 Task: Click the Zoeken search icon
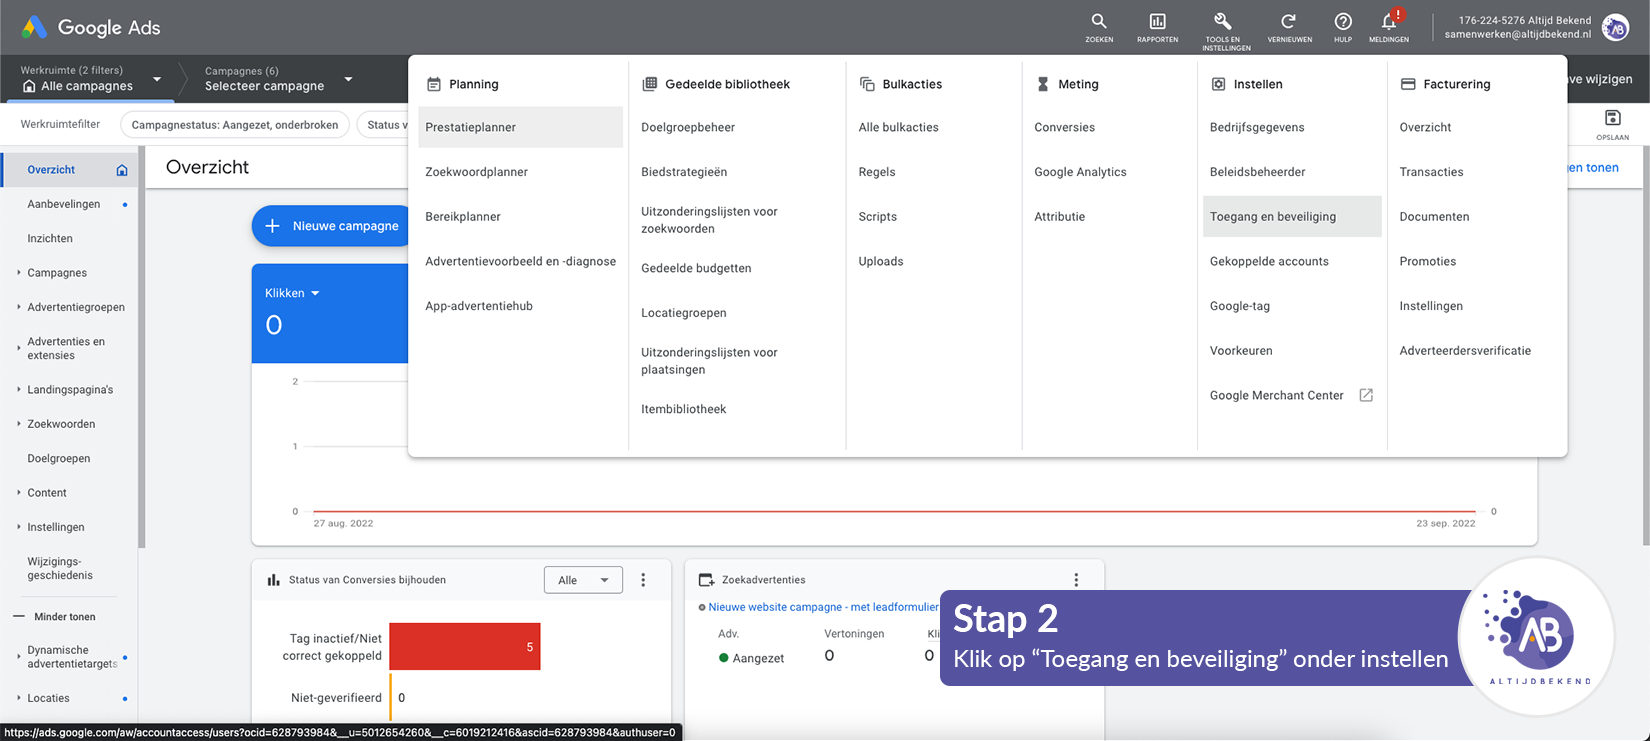click(1098, 22)
